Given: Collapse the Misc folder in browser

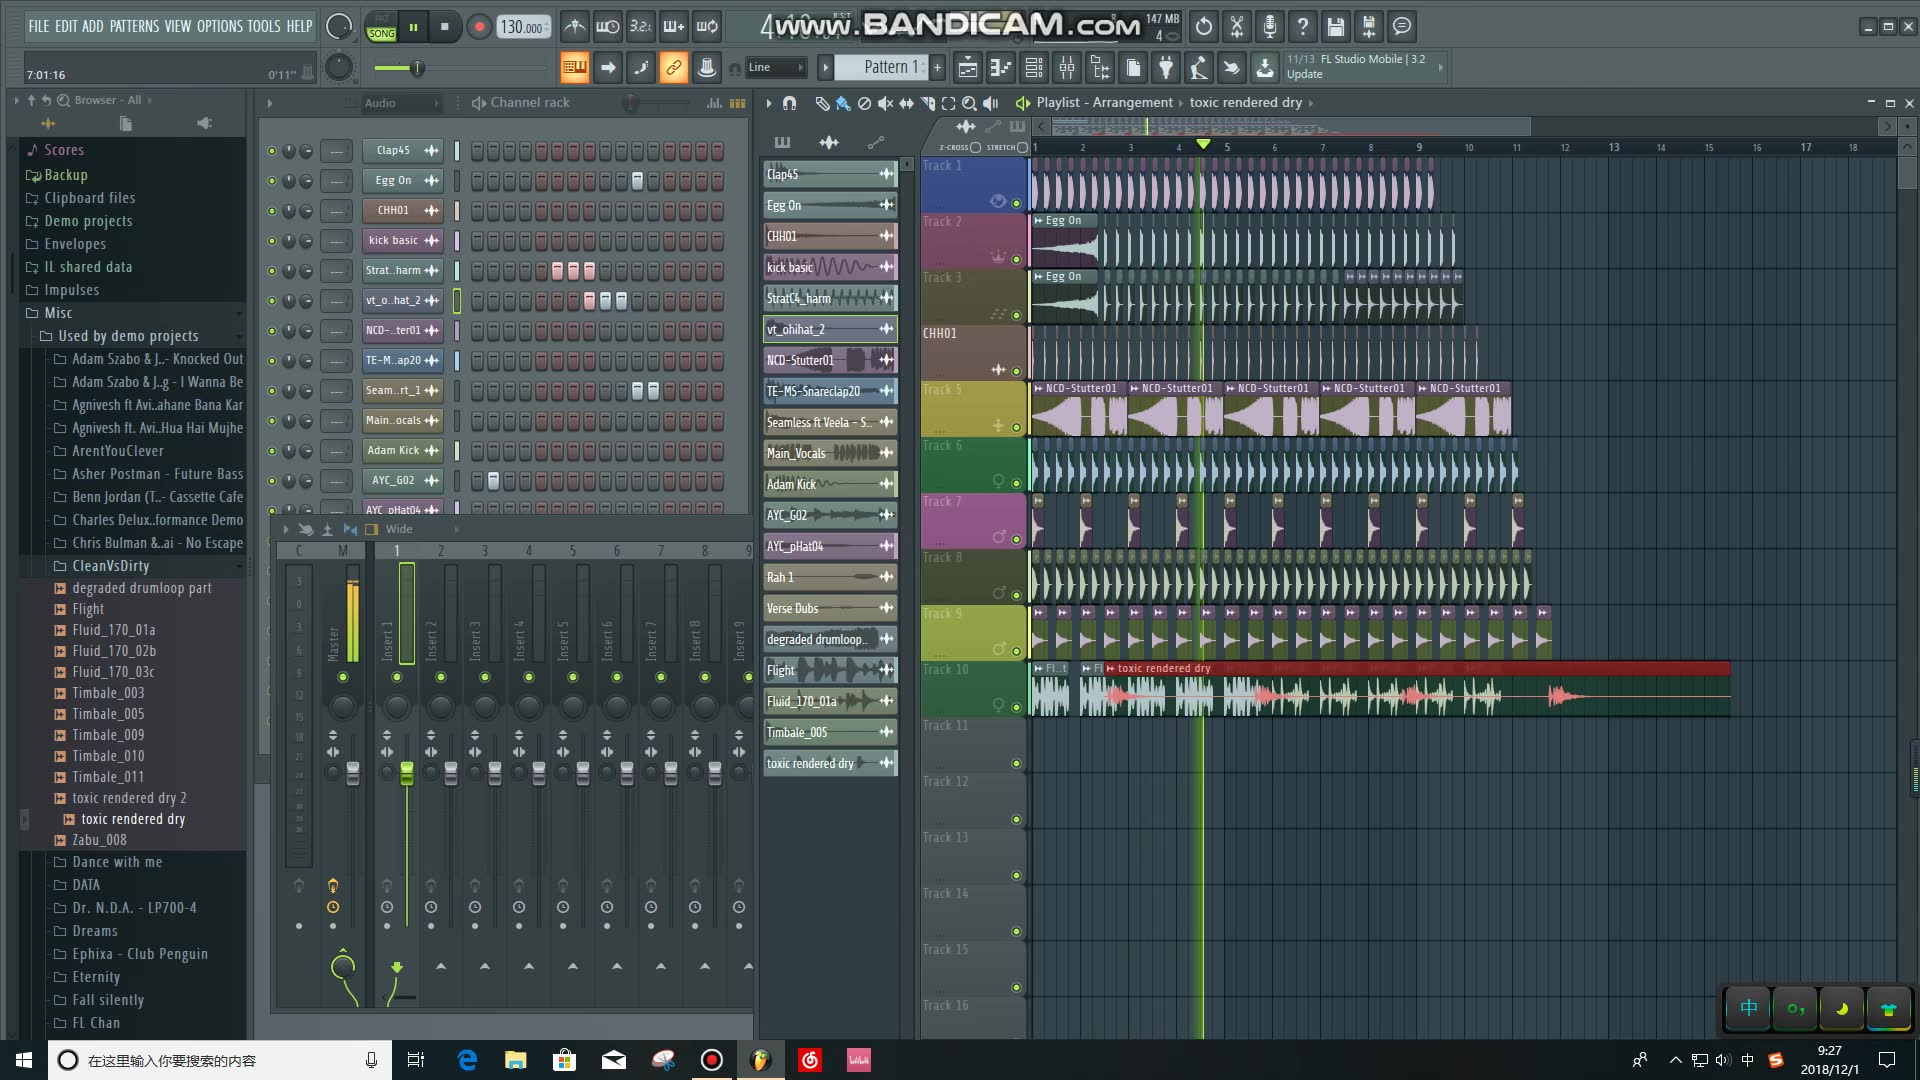Looking at the screenshot, I should point(58,313).
